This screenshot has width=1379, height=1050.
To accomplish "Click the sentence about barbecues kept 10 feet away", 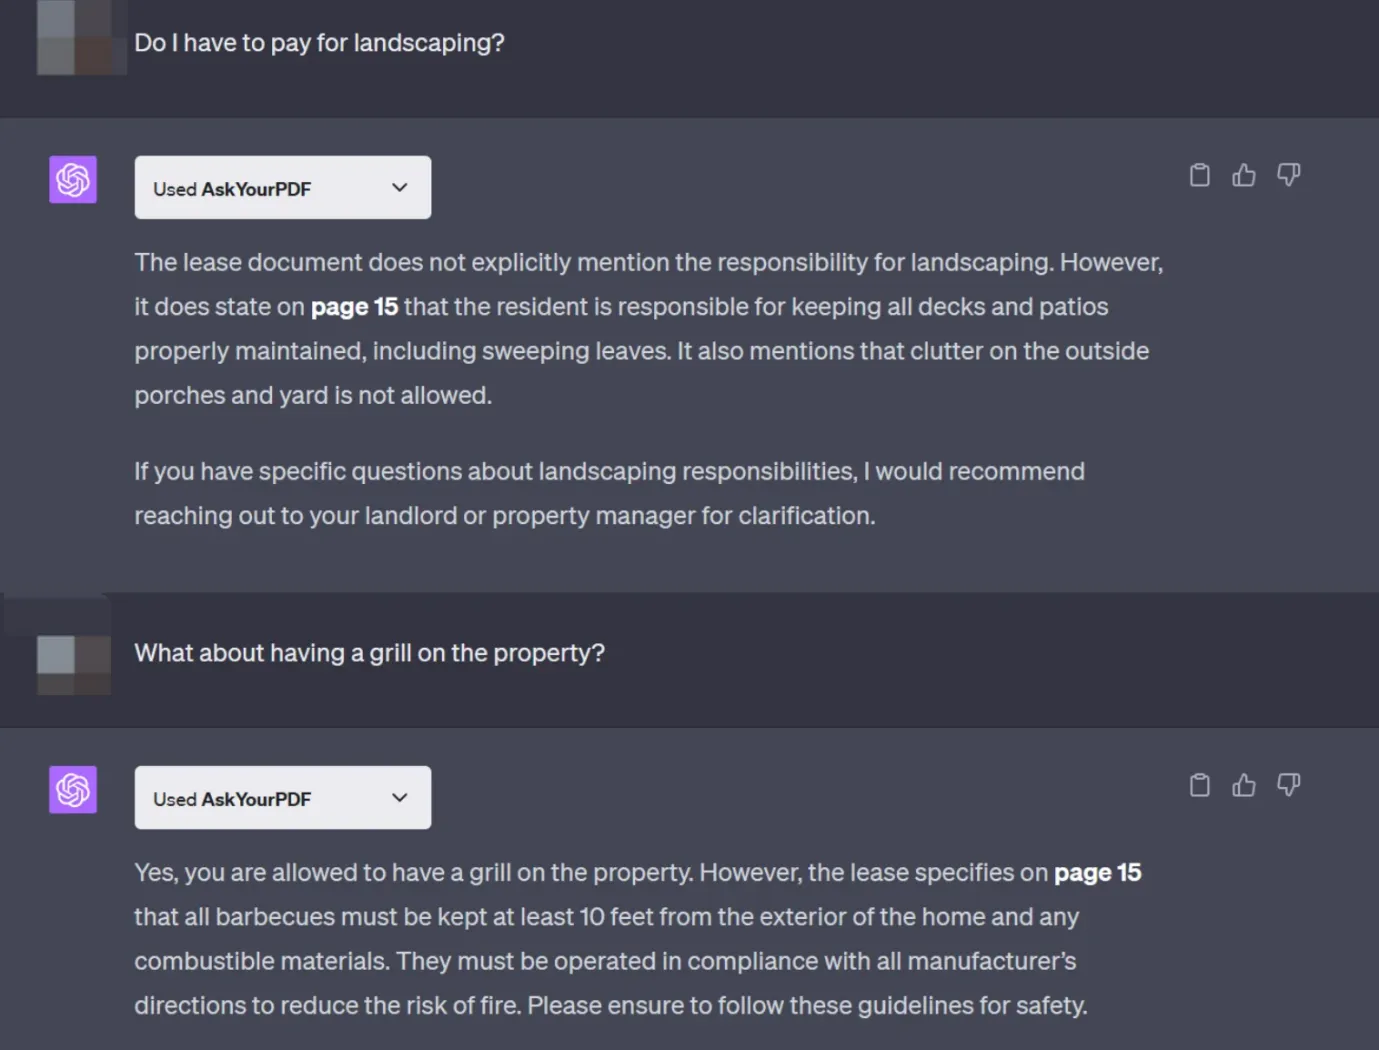I will coord(606,917).
